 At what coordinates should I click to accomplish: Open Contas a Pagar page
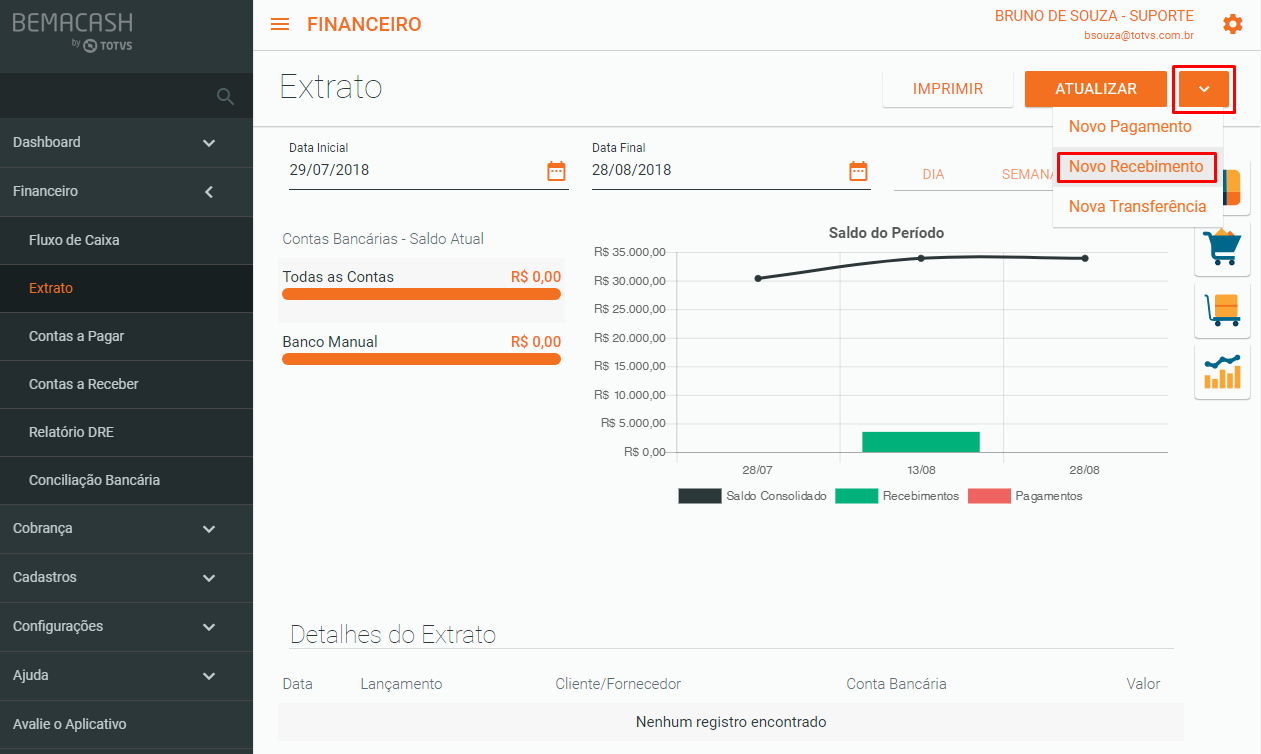(x=126, y=336)
